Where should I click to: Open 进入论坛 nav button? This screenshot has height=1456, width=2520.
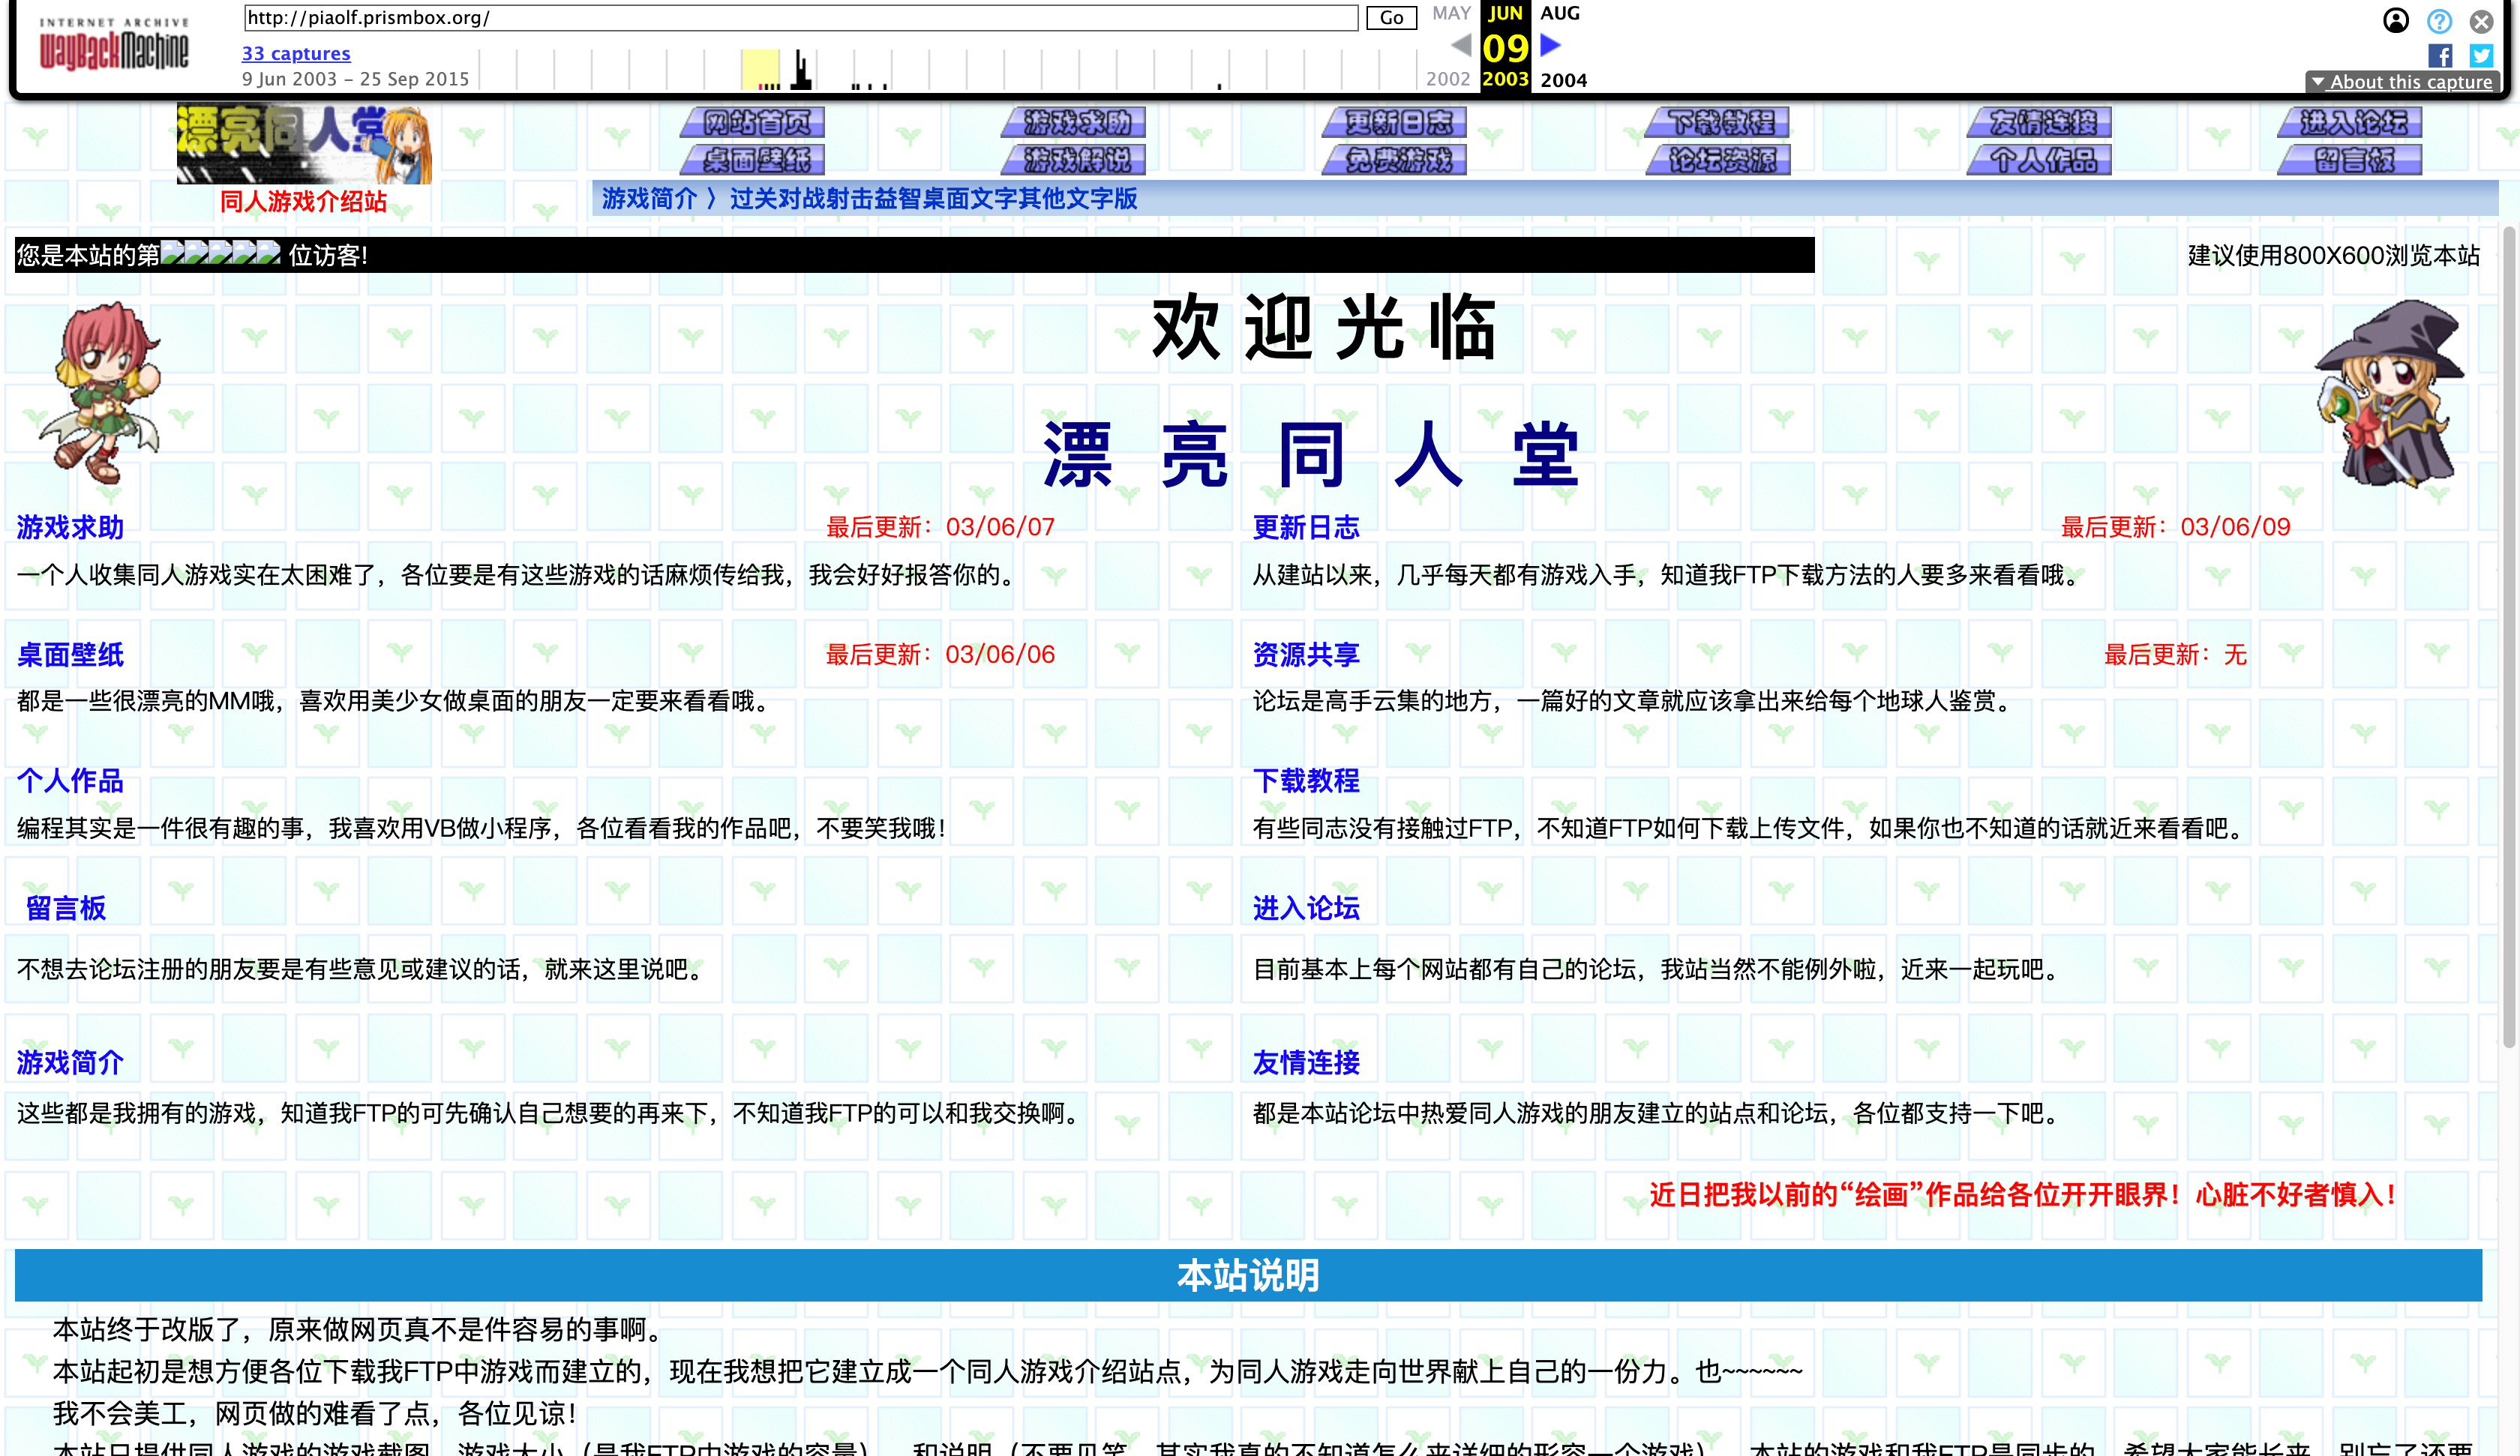(2351, 122)
